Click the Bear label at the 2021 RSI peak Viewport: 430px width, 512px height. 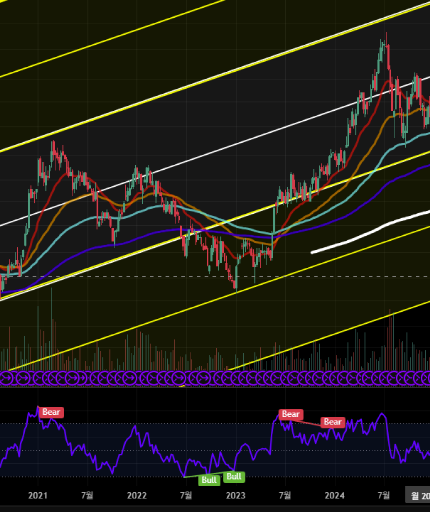(x=51, y=412)
